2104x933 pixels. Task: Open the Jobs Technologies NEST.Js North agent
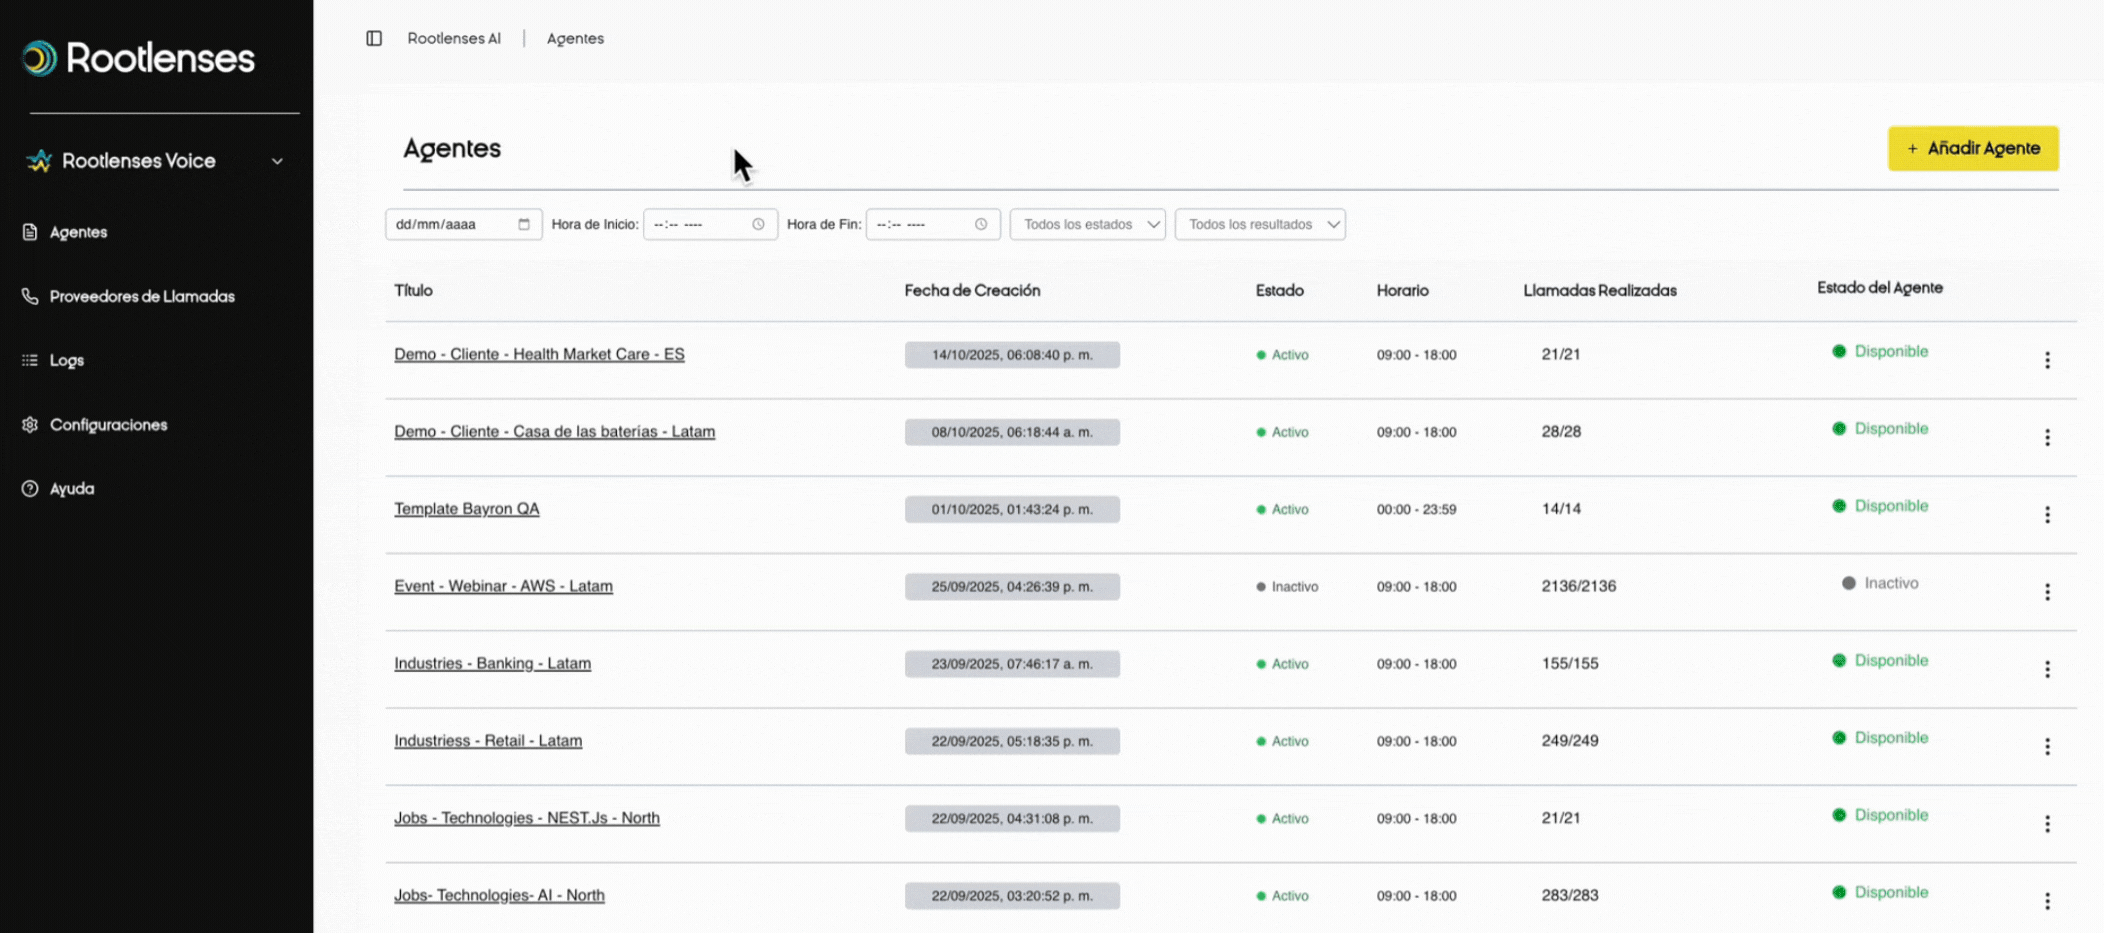click(526, 818)
